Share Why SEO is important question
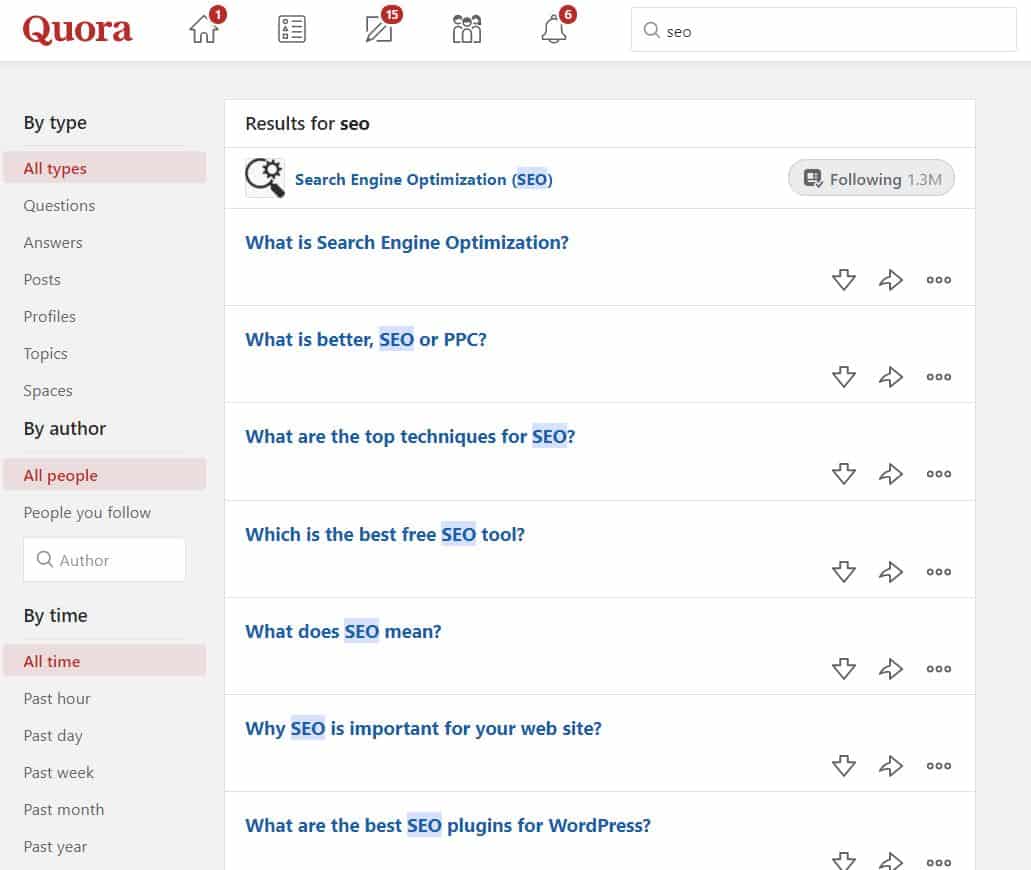Viewport: 1031px width, 870px height. [891, 765]
